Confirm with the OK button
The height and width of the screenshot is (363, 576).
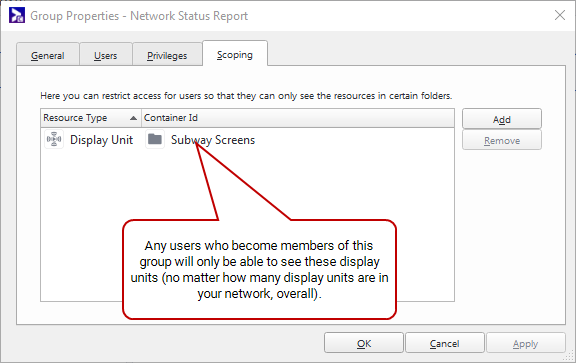pos(364,343)
